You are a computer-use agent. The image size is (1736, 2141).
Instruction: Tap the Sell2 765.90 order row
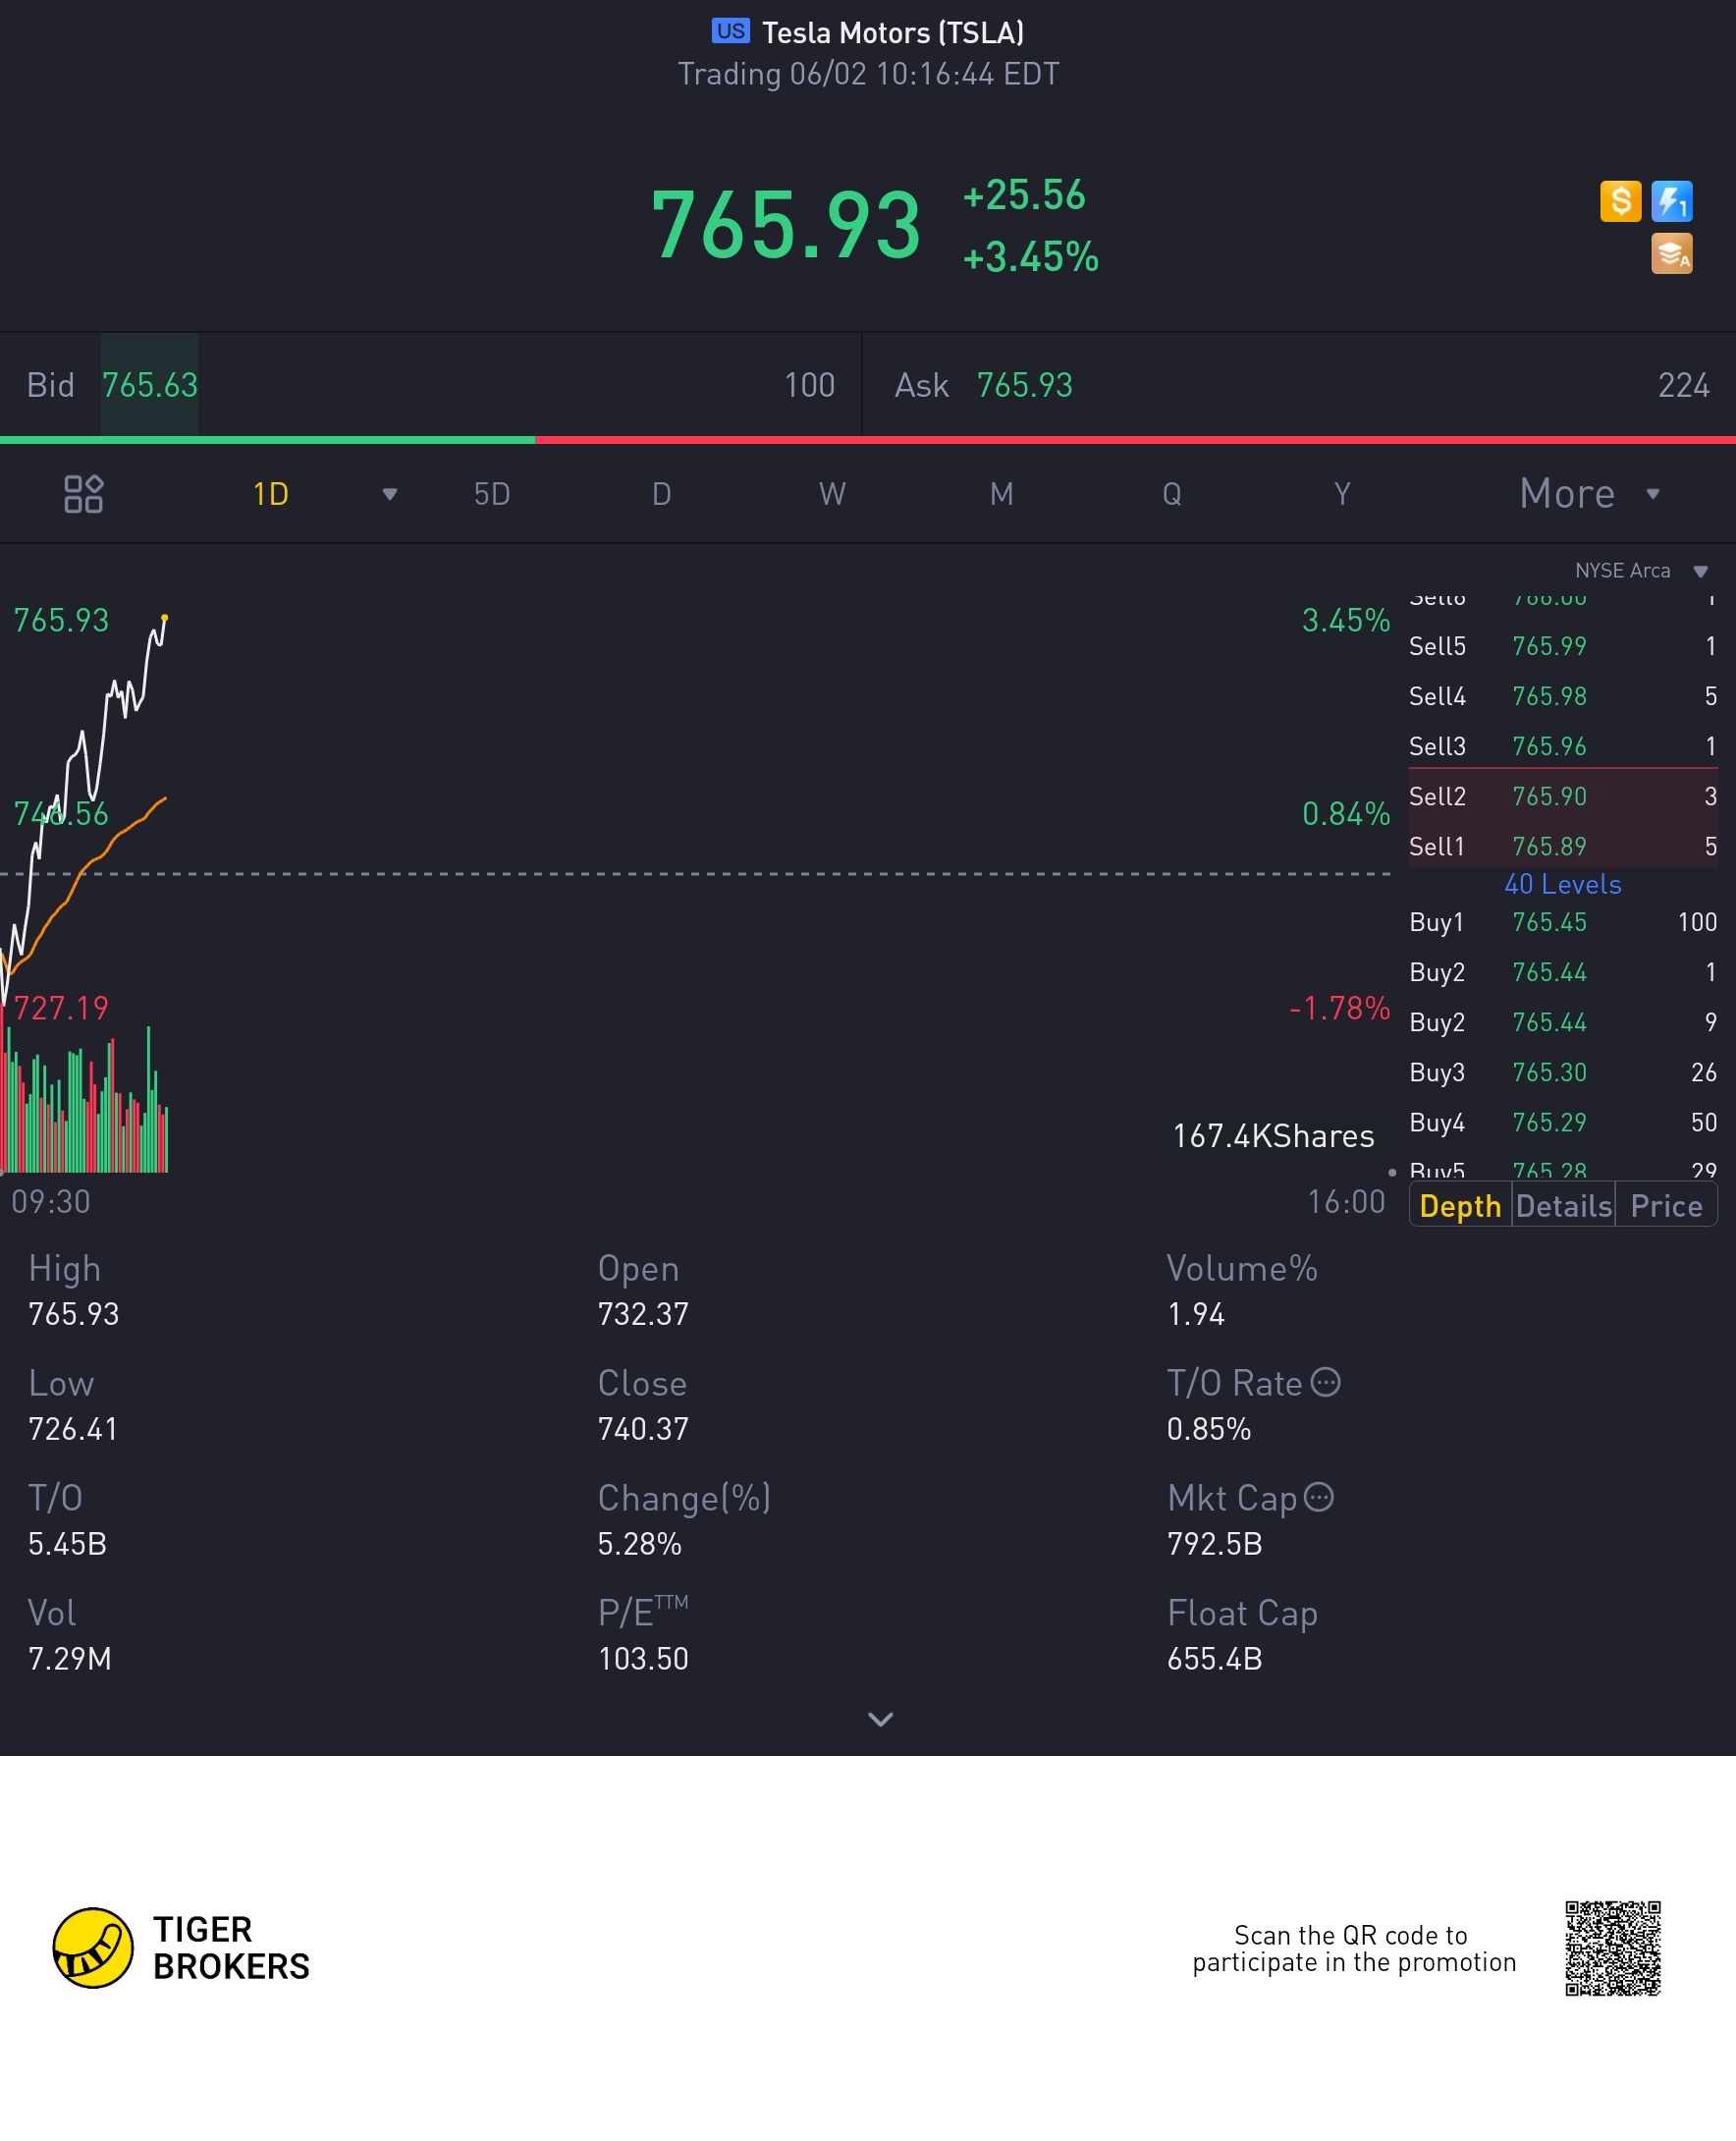click(1563, 796)
